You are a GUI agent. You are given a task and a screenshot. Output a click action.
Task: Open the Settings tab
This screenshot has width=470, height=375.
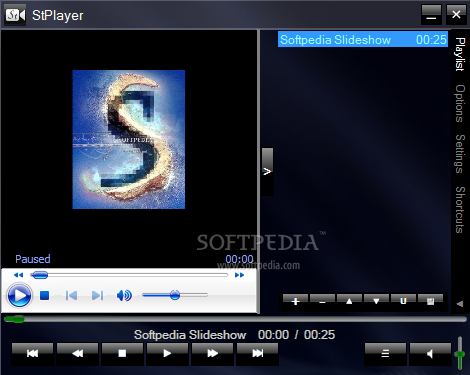tap(460, 154)
